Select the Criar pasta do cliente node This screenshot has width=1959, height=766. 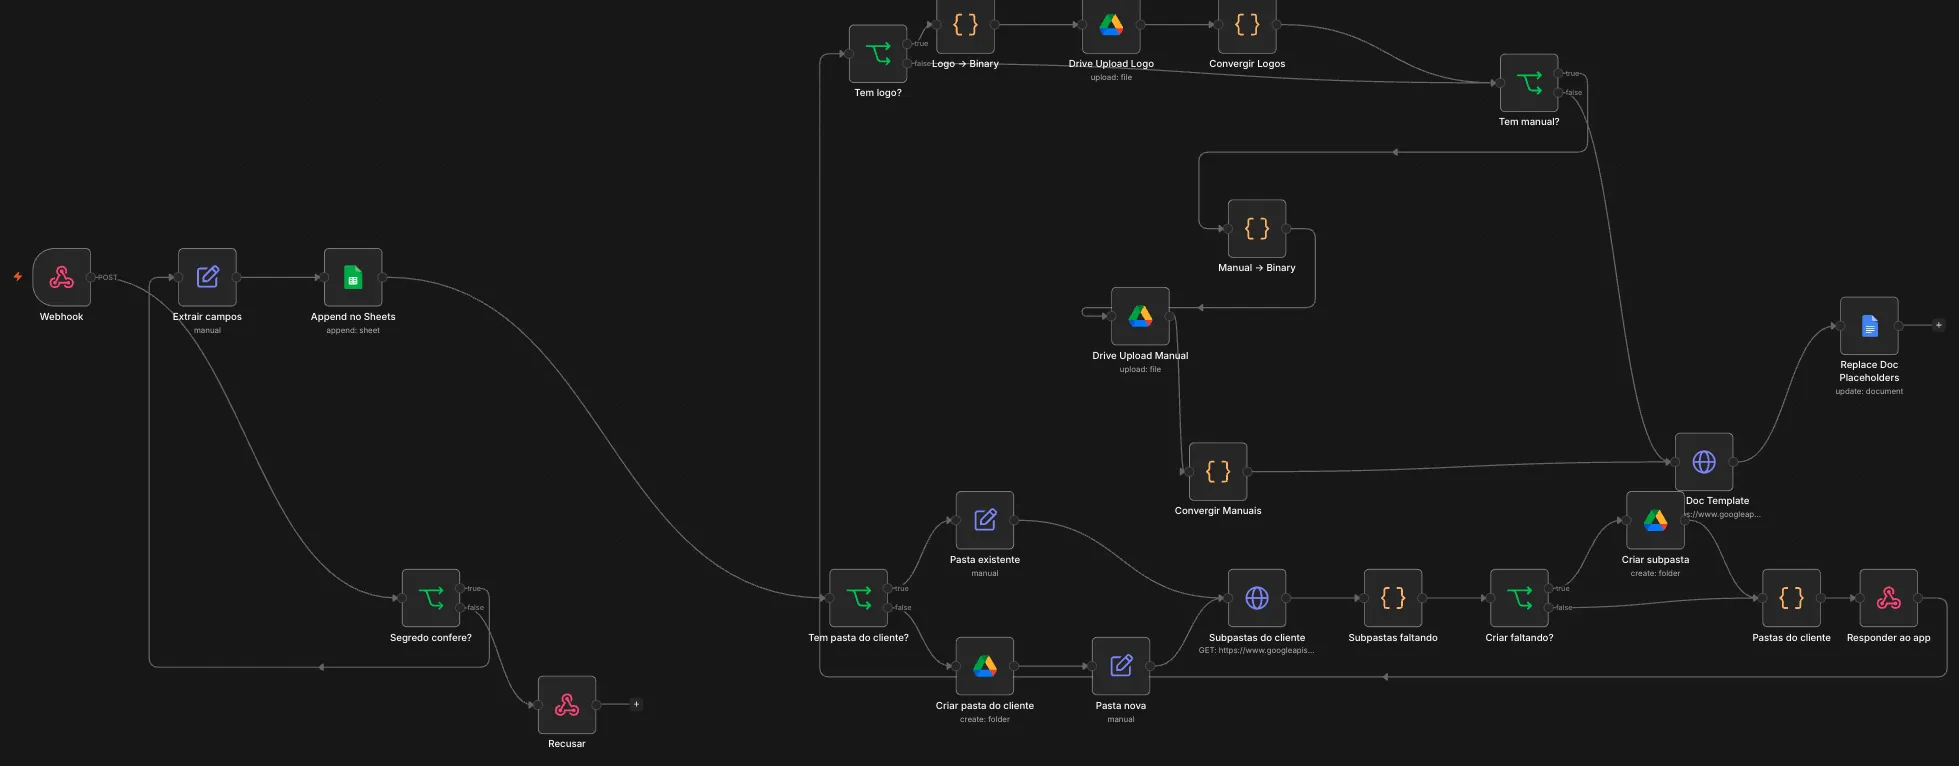(x=985, y=666)
